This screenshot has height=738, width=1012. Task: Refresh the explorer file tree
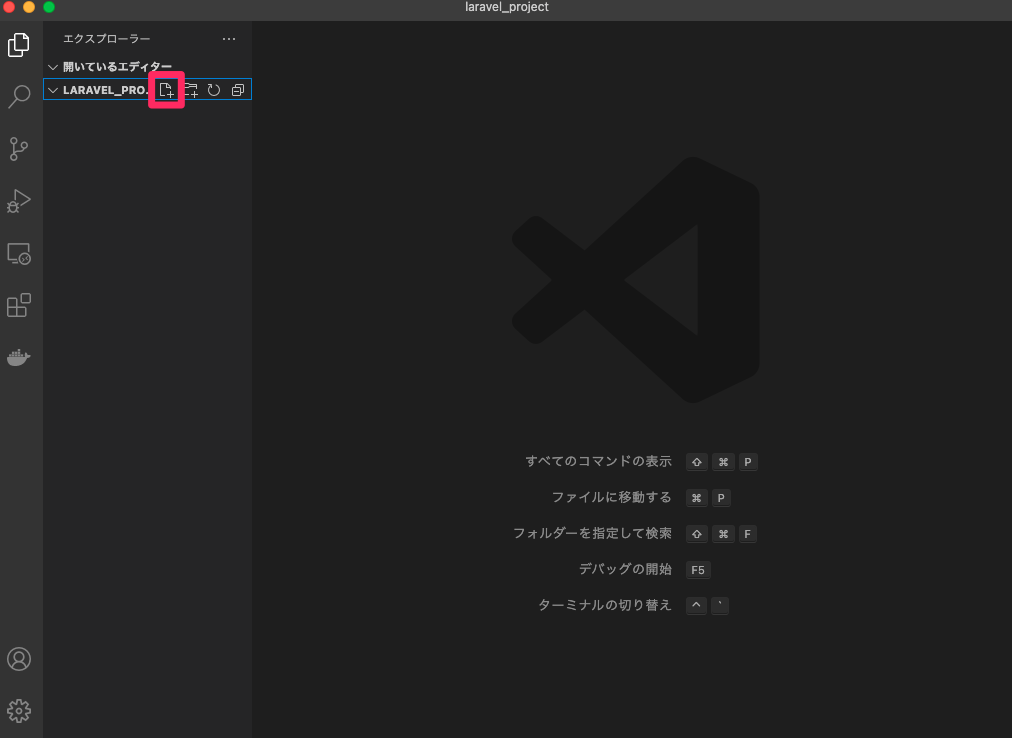pyautogui.click(x=214, y=90)
